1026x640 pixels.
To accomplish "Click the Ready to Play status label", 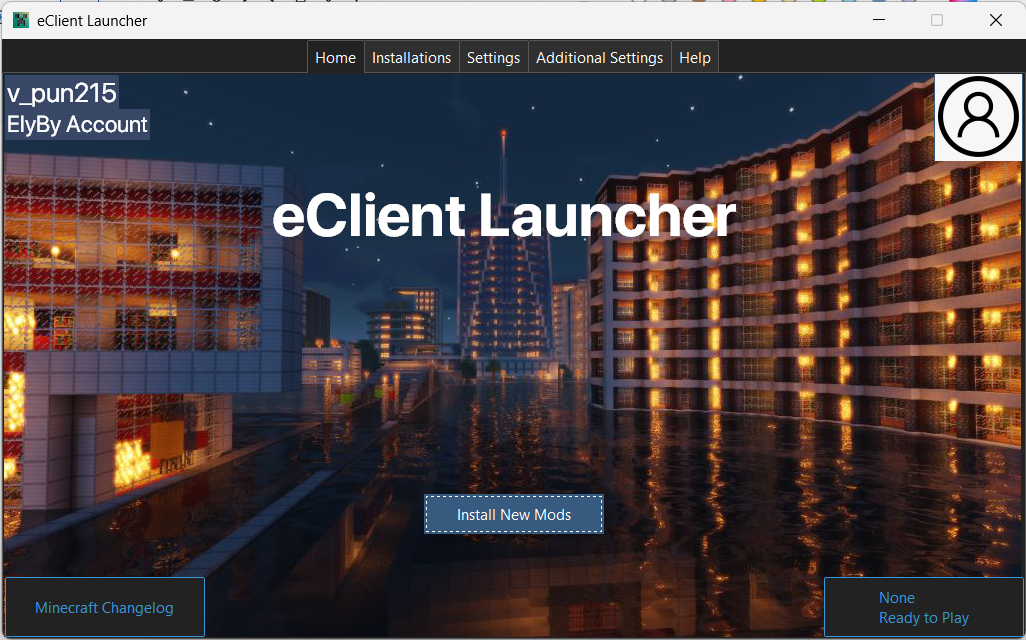I will 925,617.
